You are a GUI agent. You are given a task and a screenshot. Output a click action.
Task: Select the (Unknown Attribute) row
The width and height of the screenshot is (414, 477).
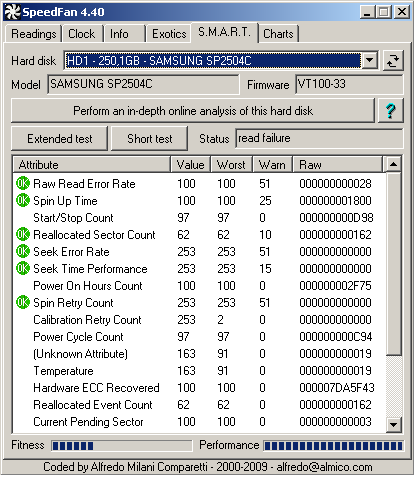pyautogui.click(x=199, y=354)
